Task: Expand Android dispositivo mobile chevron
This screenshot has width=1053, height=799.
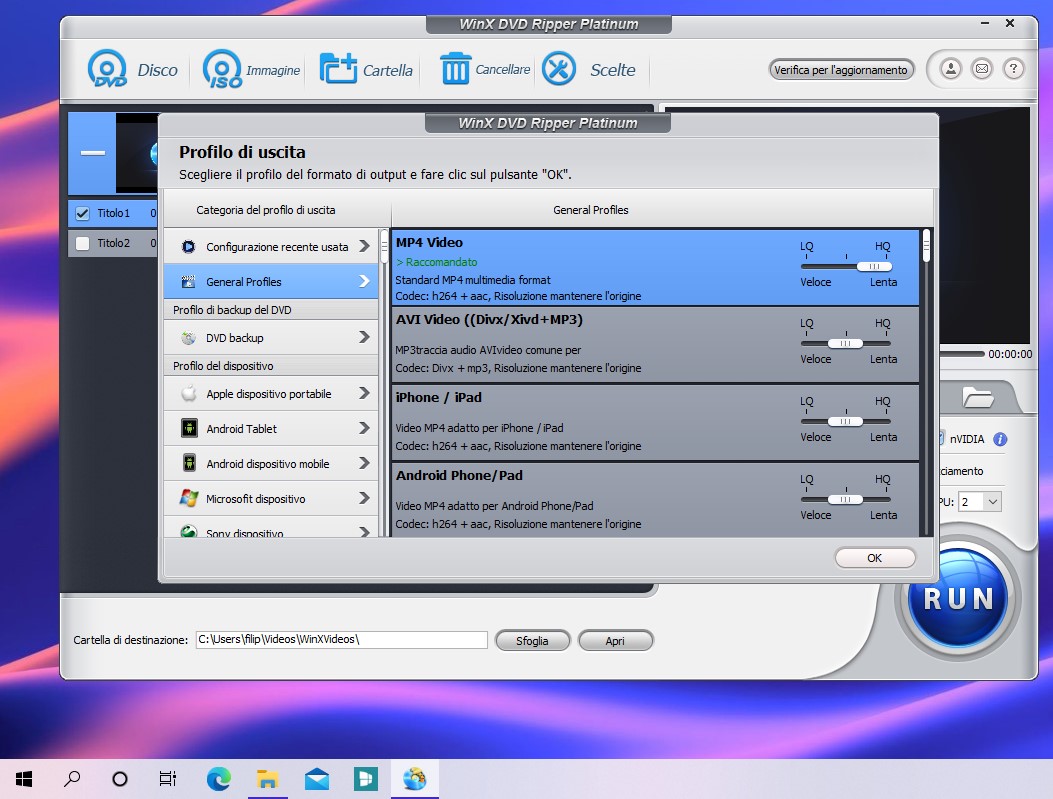Action: (x=364, y=463)
